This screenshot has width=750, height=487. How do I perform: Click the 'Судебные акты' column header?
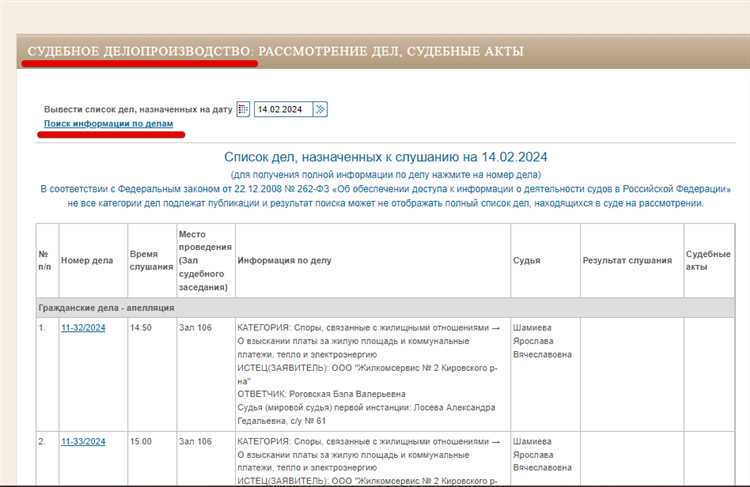tap(708, 260)
